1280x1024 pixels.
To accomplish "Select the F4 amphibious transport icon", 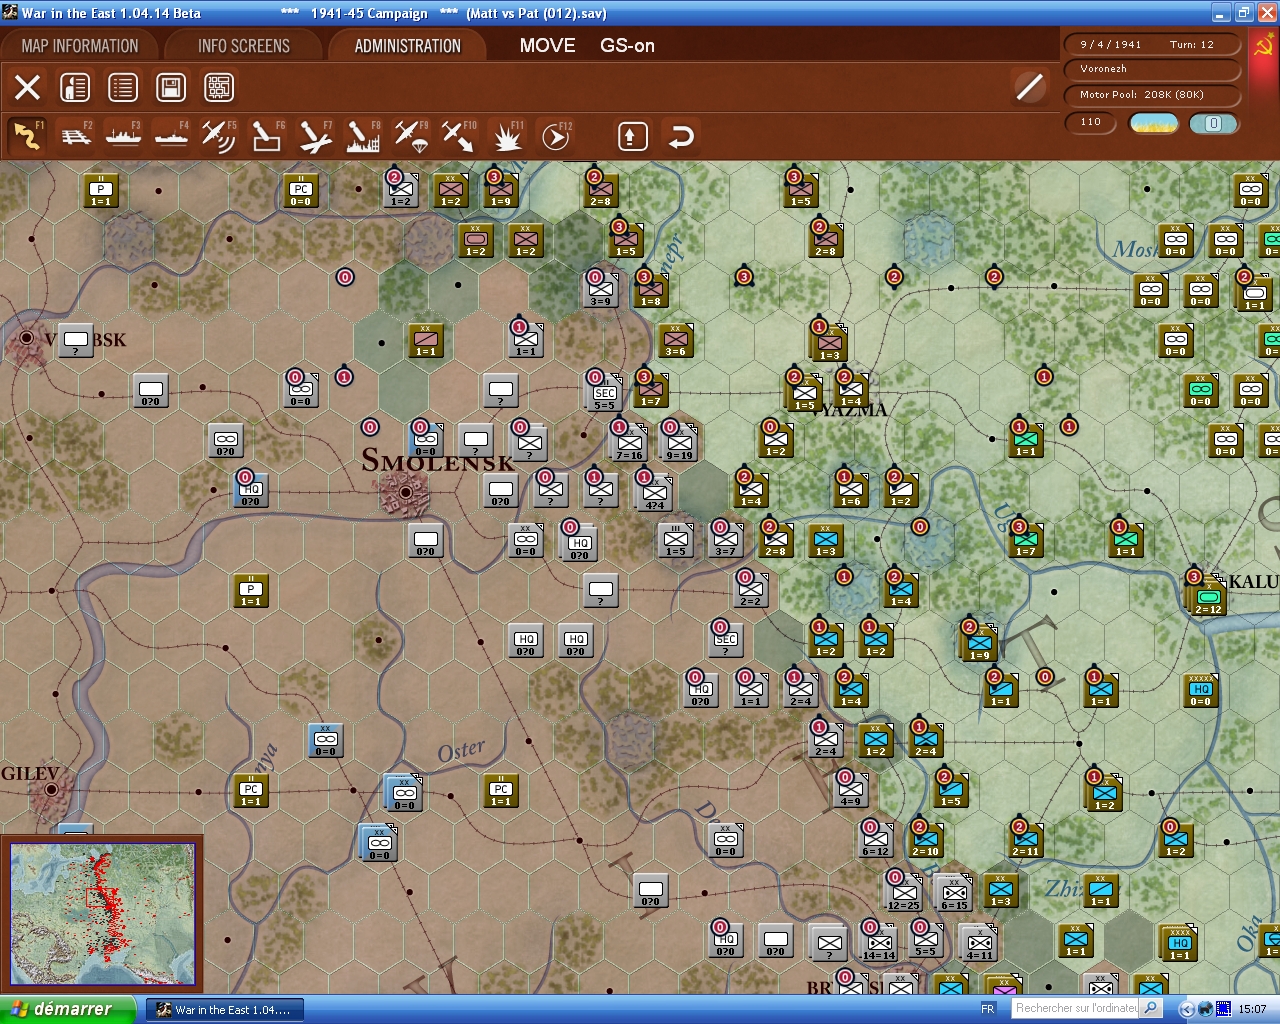I will pyautogui.click(x=171, y=136).
